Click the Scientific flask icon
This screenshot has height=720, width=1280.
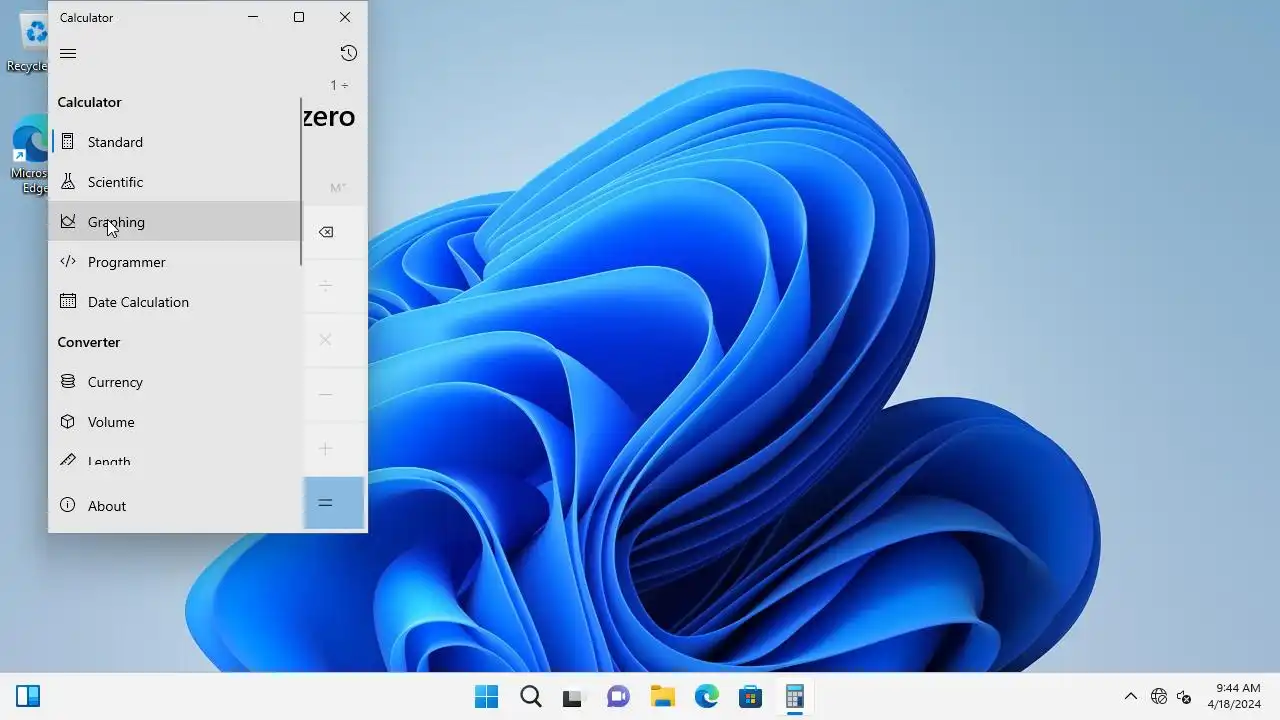(68, 182)
